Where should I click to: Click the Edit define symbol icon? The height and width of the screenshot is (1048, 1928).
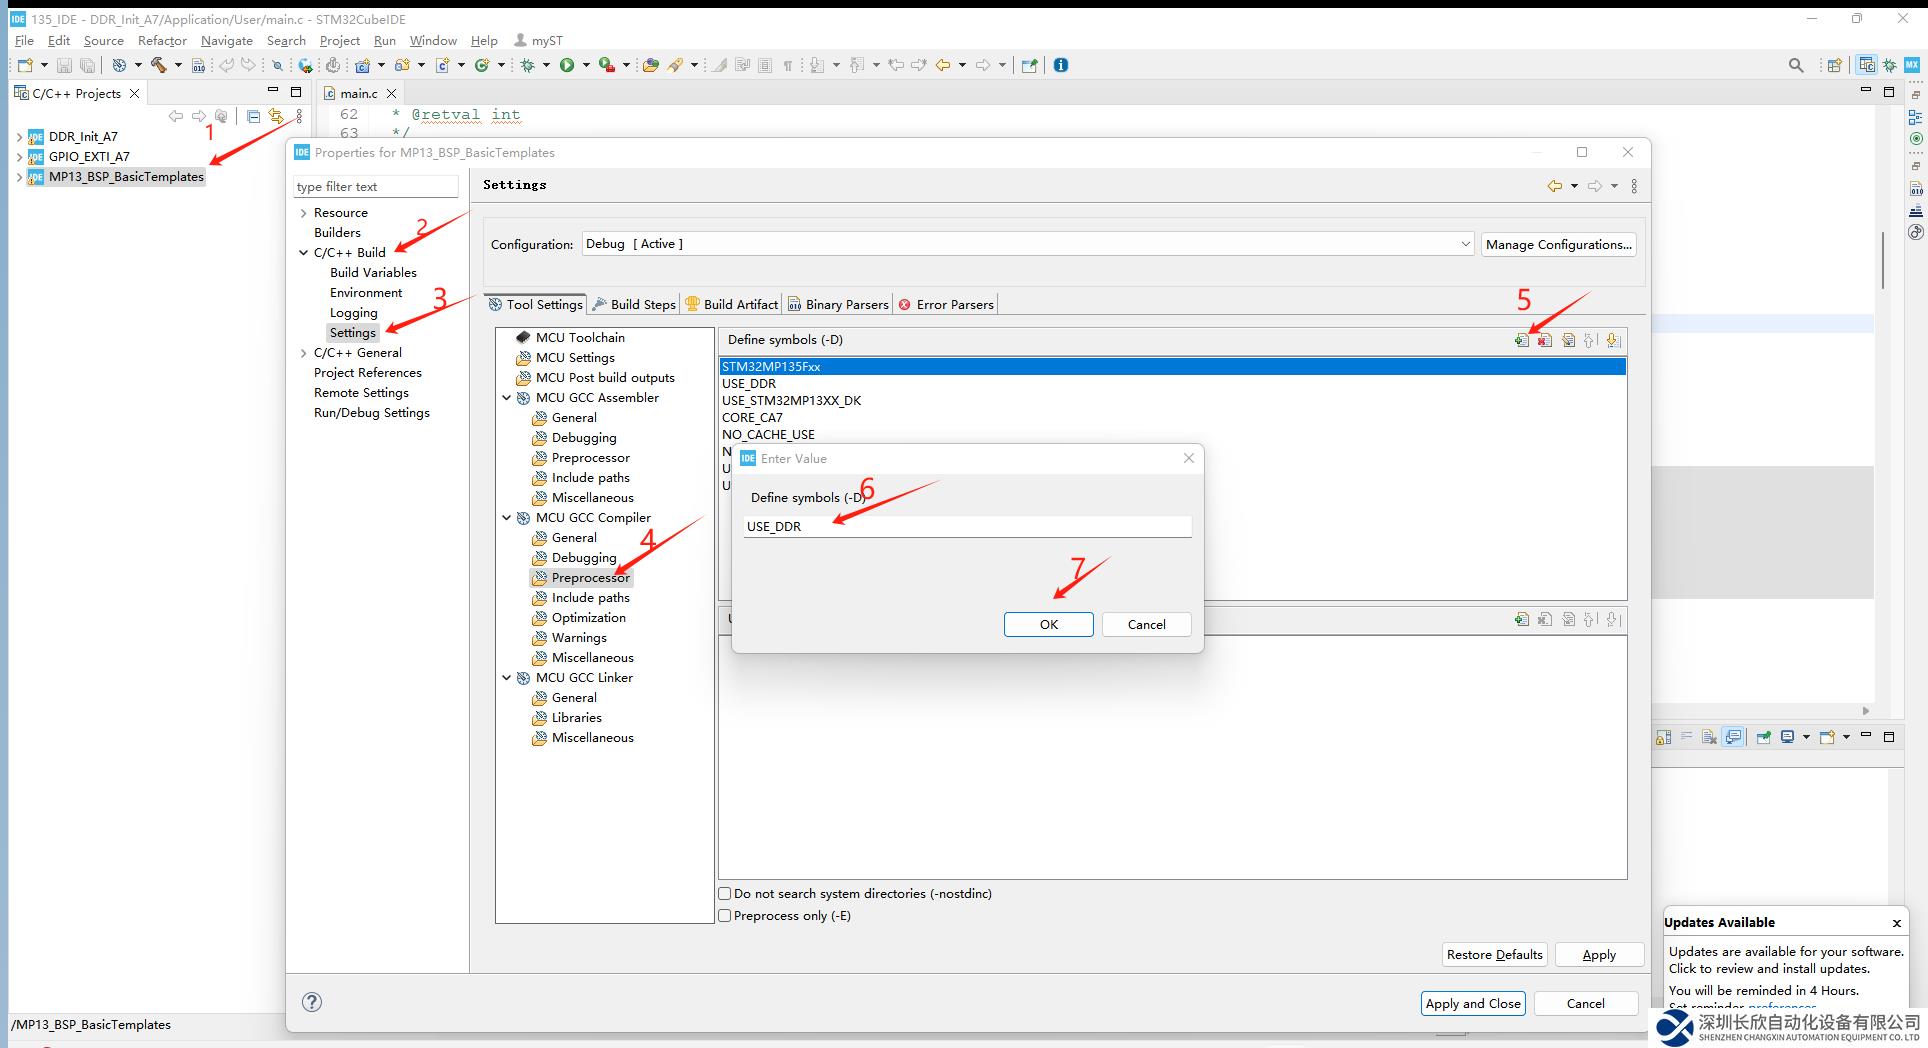(x=1568, y=340)
